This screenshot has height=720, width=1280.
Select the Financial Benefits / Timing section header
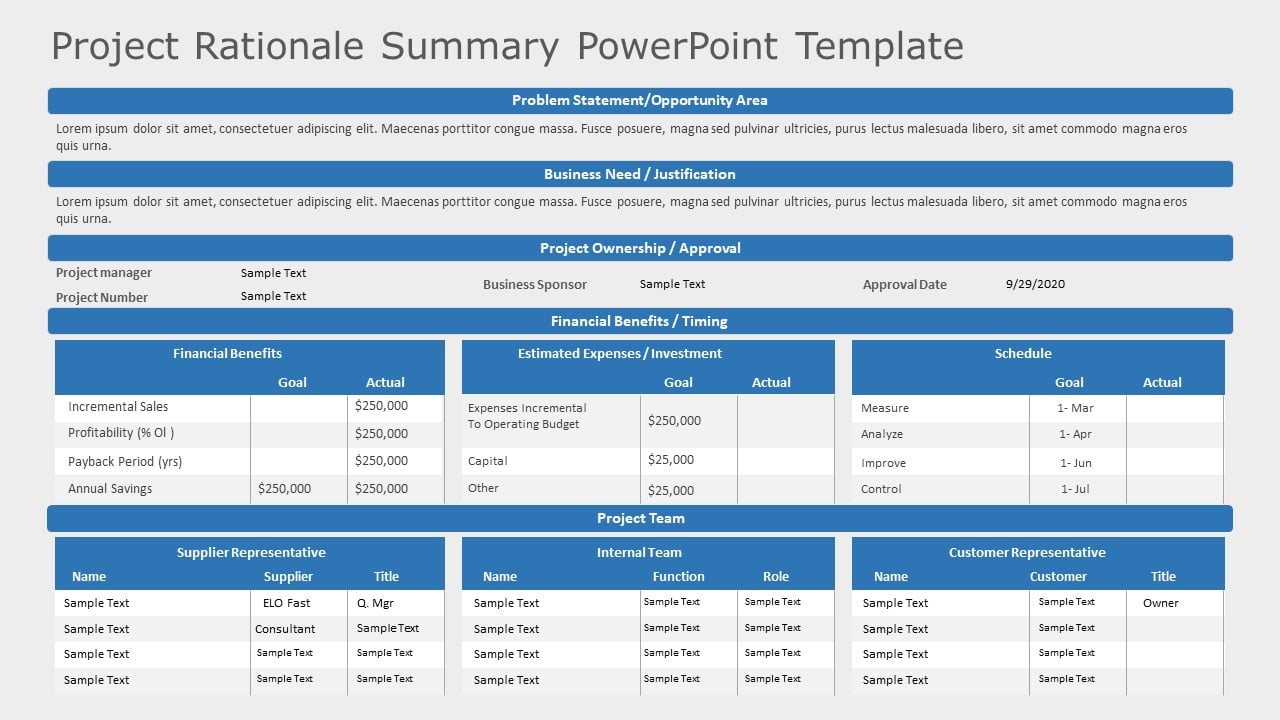point(639,321)
